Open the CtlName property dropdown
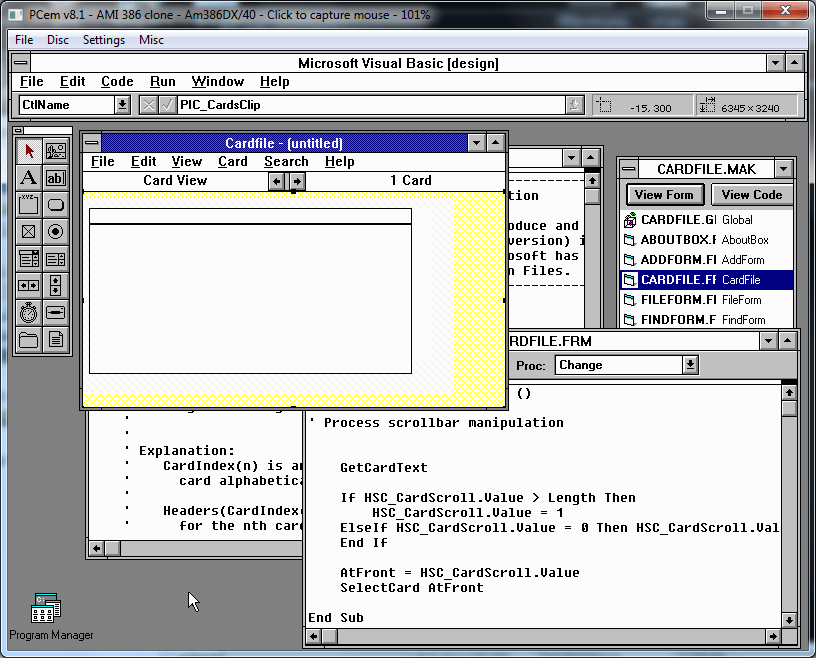This screenshot has height=658, width=816. (x=122, y=105)
